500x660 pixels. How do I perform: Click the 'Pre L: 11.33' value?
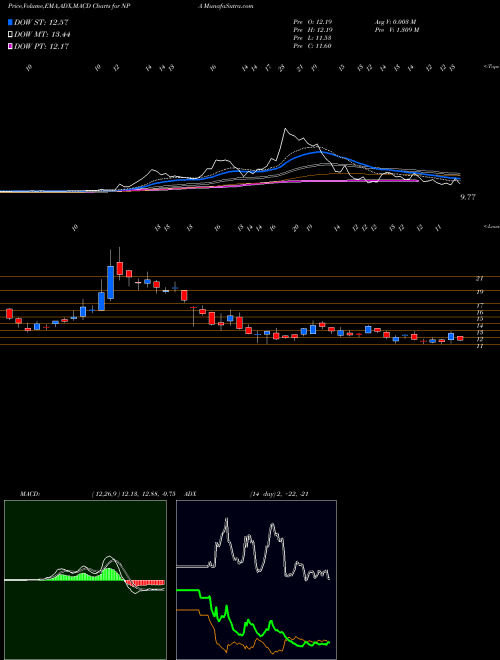[x=313, y=37]
